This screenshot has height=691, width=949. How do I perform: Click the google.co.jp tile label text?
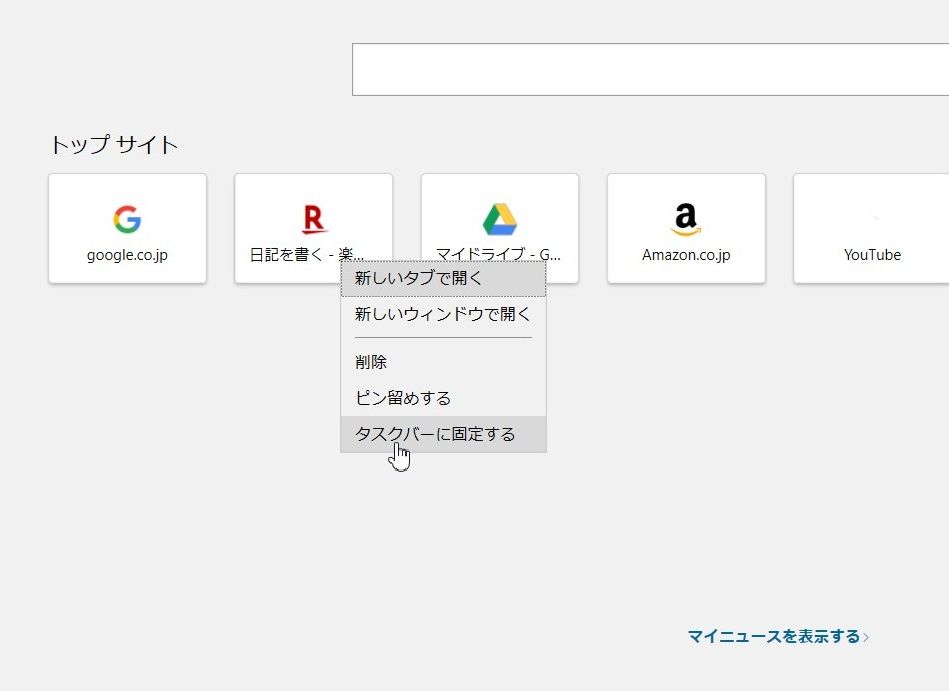coord(127,254)
